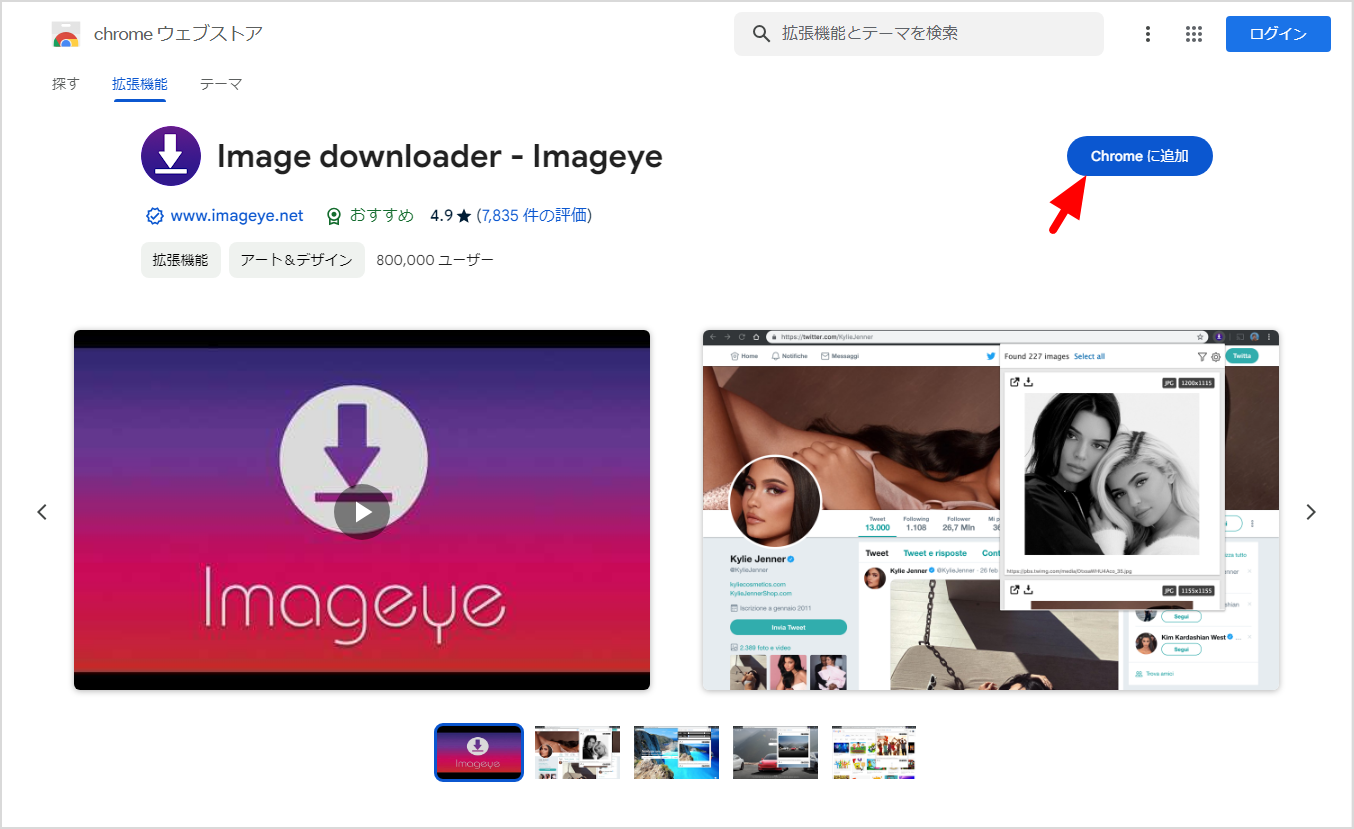Open the 7,835 件の評価 reviews link
This screenshot has width=1354, height=829.
[x=534, y=216]
